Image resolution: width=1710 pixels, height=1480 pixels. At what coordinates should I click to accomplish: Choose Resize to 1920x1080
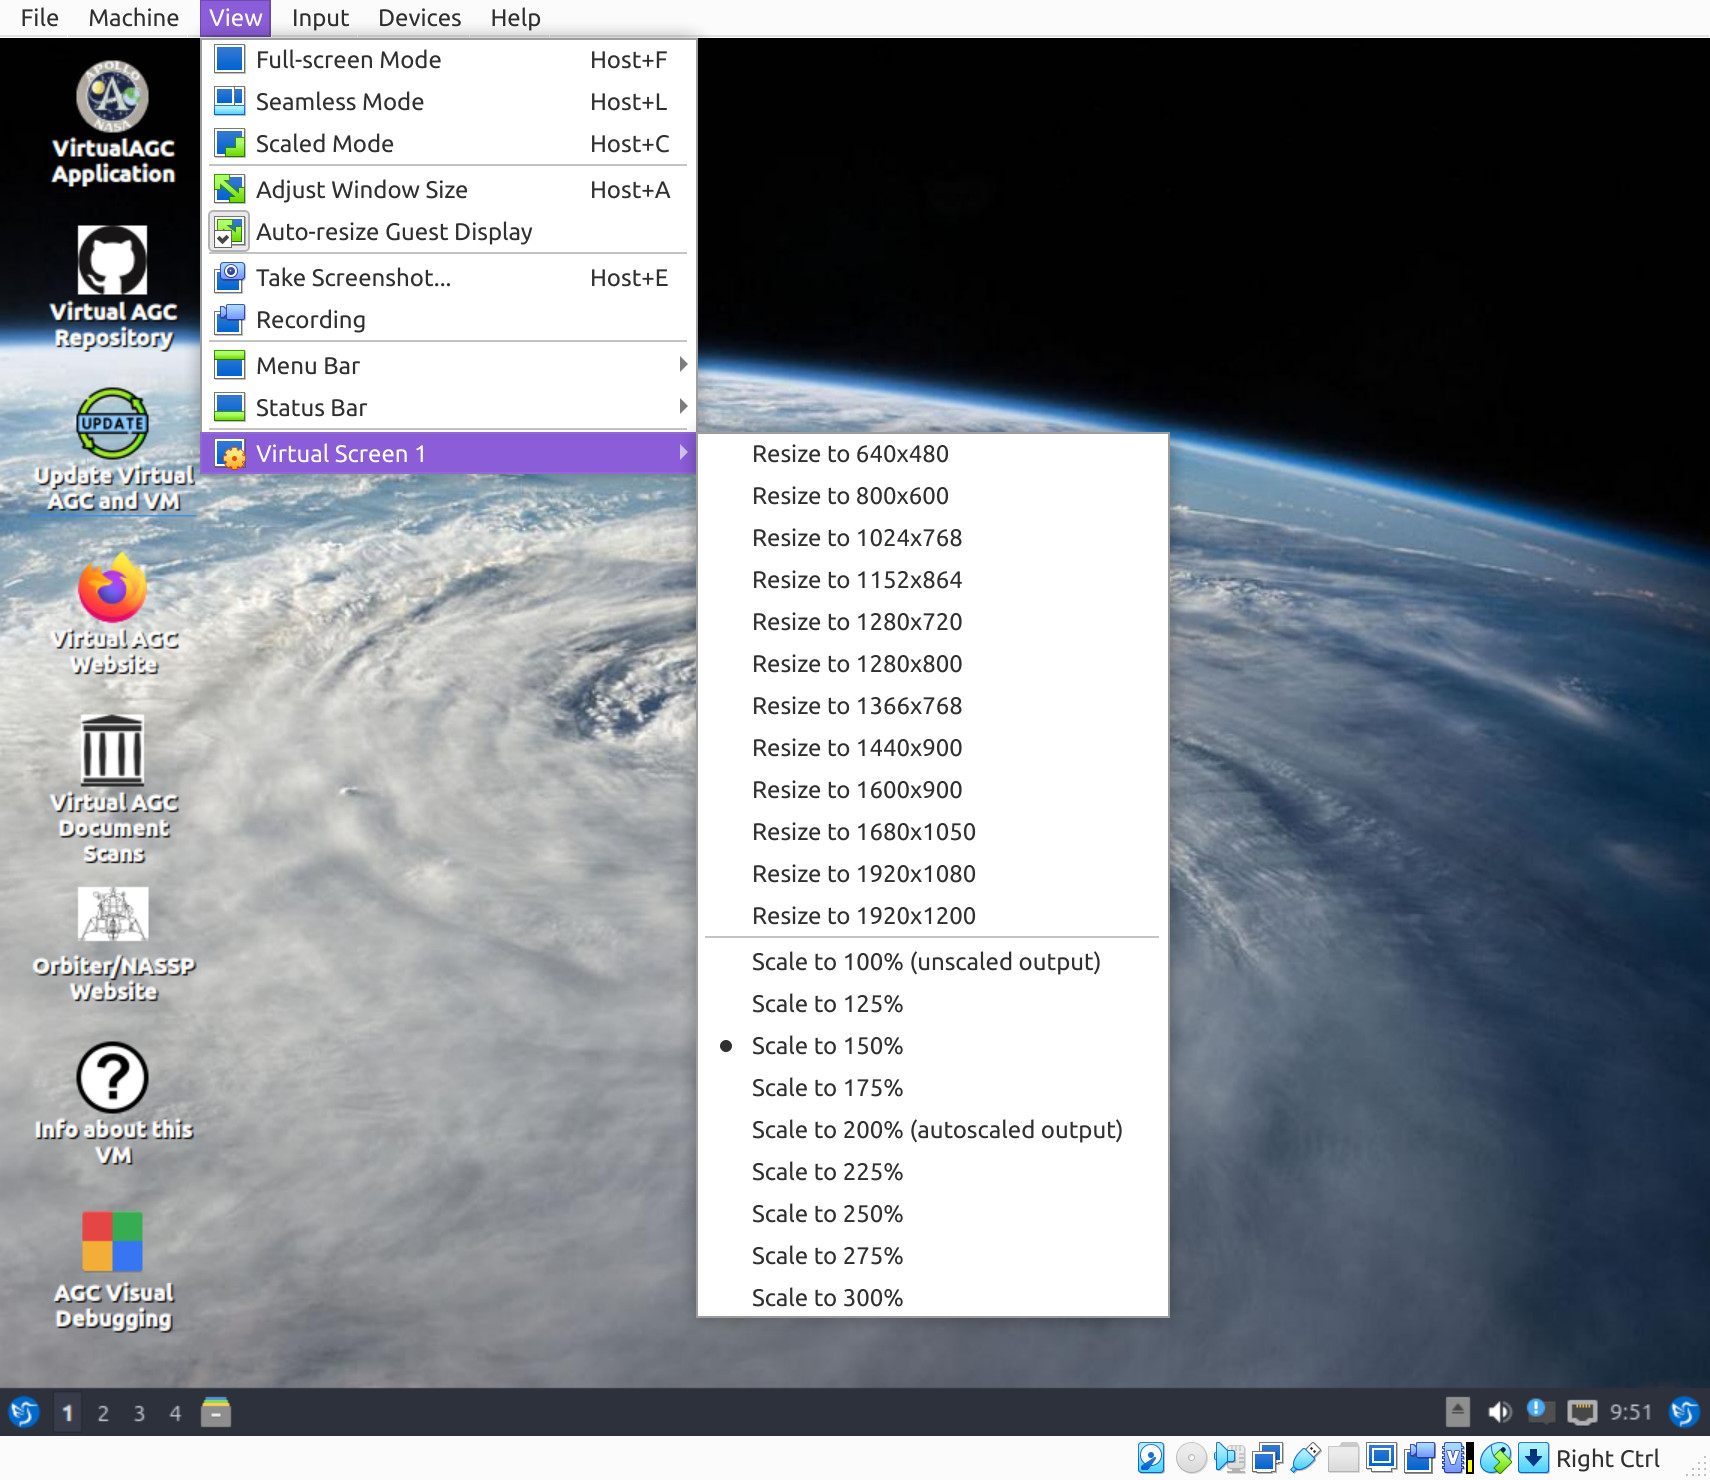pyautogui.click(x=932, y=874)
